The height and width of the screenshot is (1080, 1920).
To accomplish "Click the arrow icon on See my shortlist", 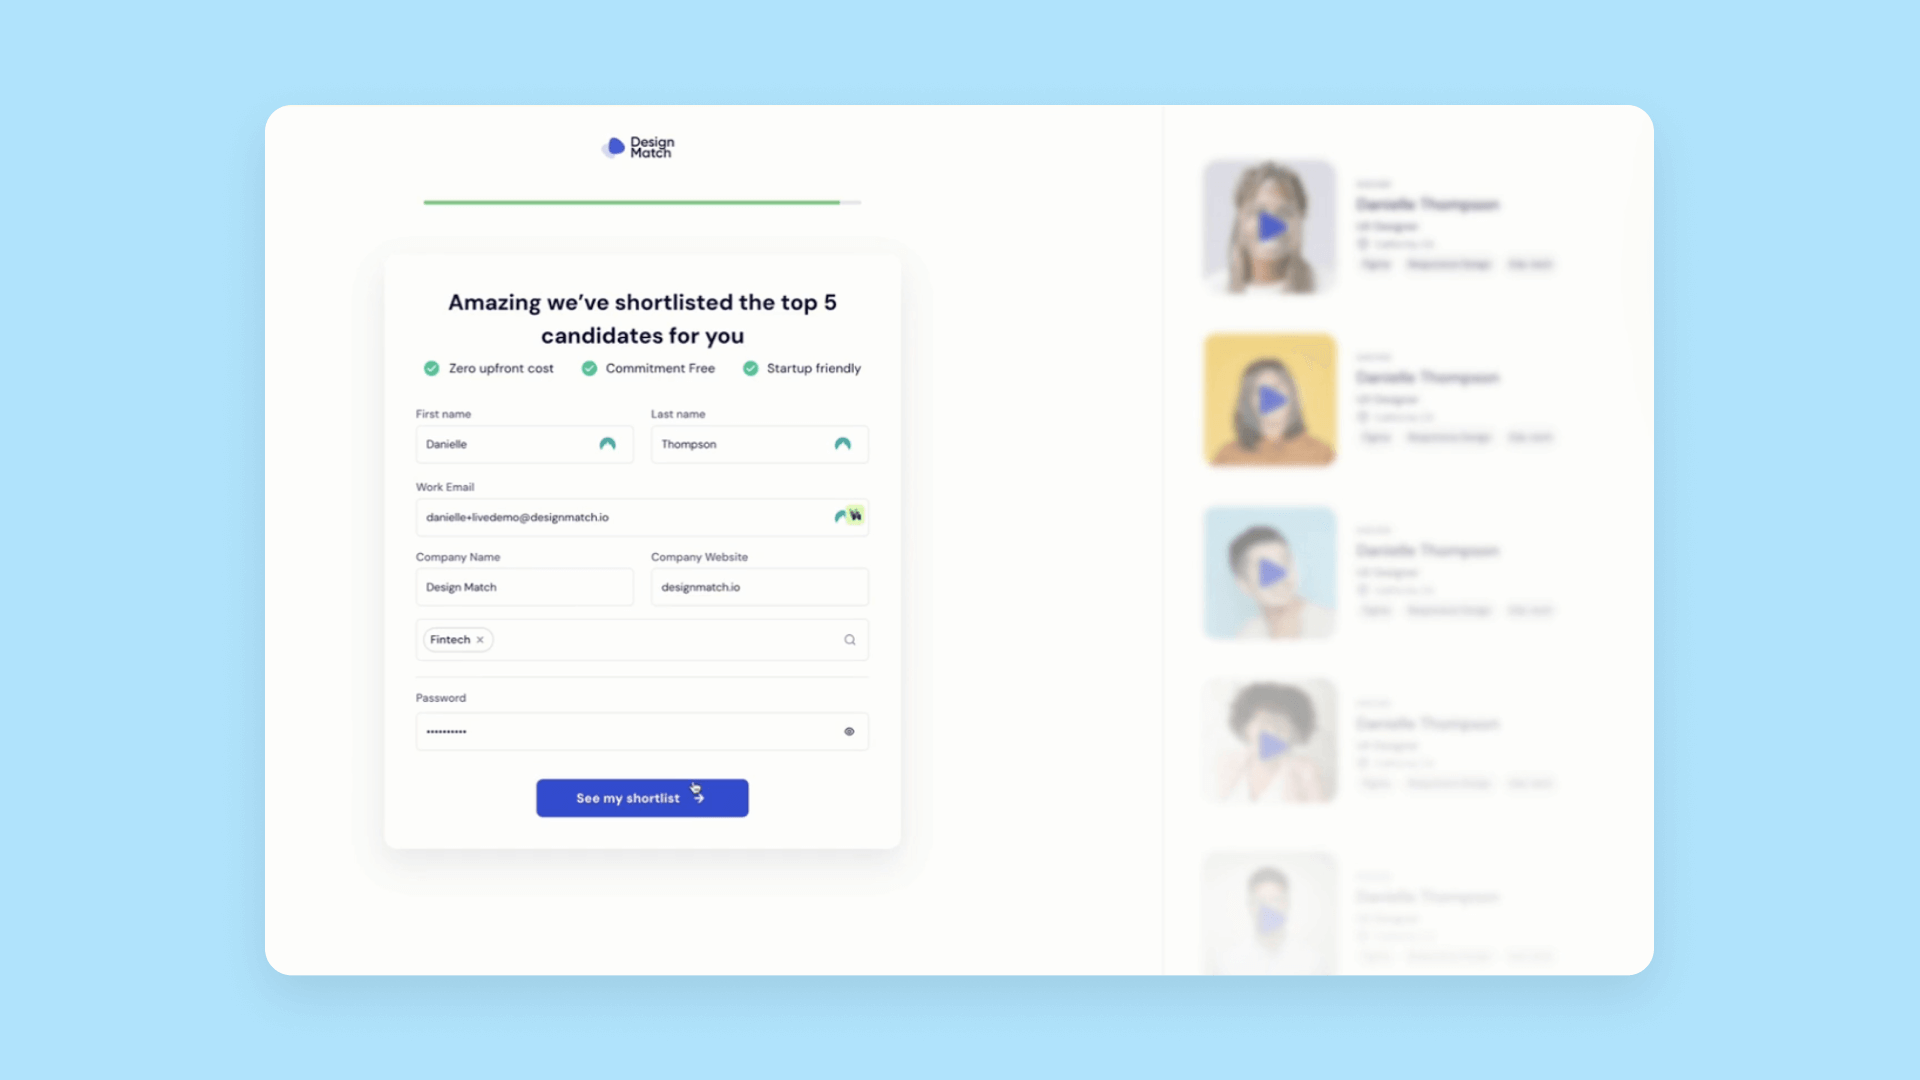I will 699,799.
